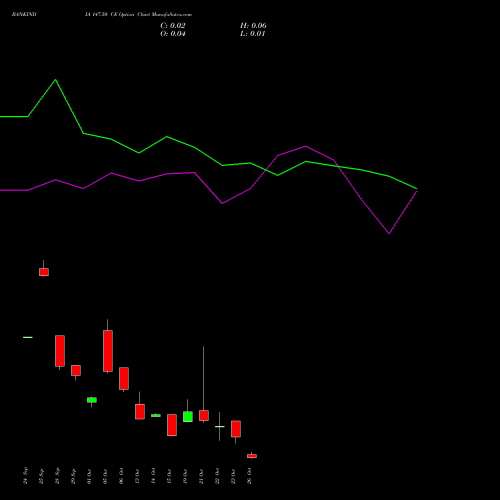Click the red candle body above 21 Oct
Image resolution: width=500 pixels, height=500 pixels.
coord(204,415)
